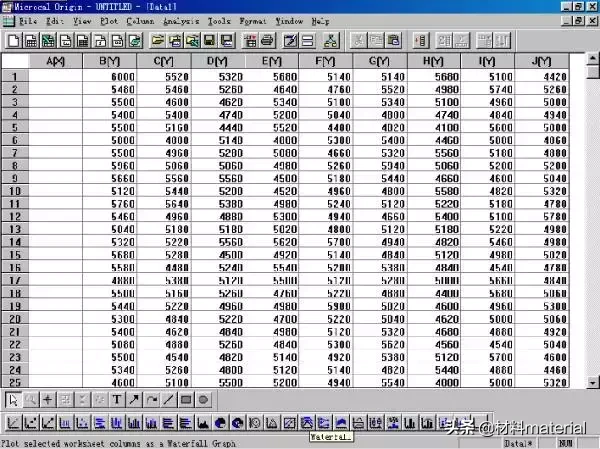This screenshot has width=600, height=449.
Task: Select column J(Y) by its header
Action: [541, 61]
